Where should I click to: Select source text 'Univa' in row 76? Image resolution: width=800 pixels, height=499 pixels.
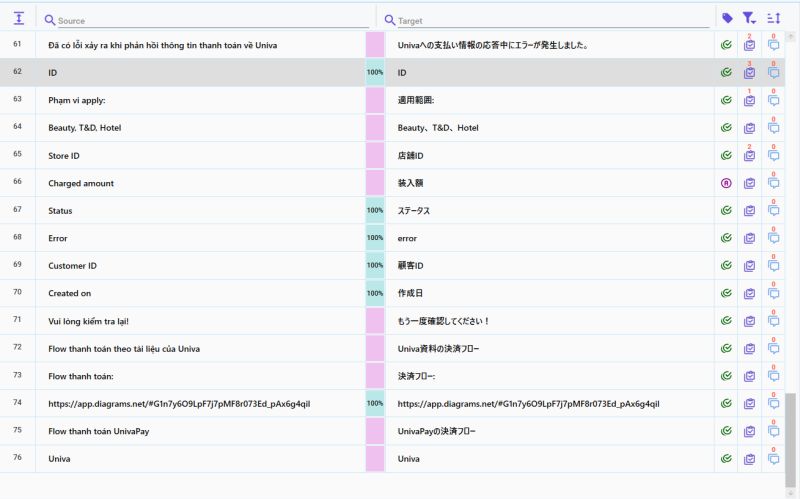59,459
